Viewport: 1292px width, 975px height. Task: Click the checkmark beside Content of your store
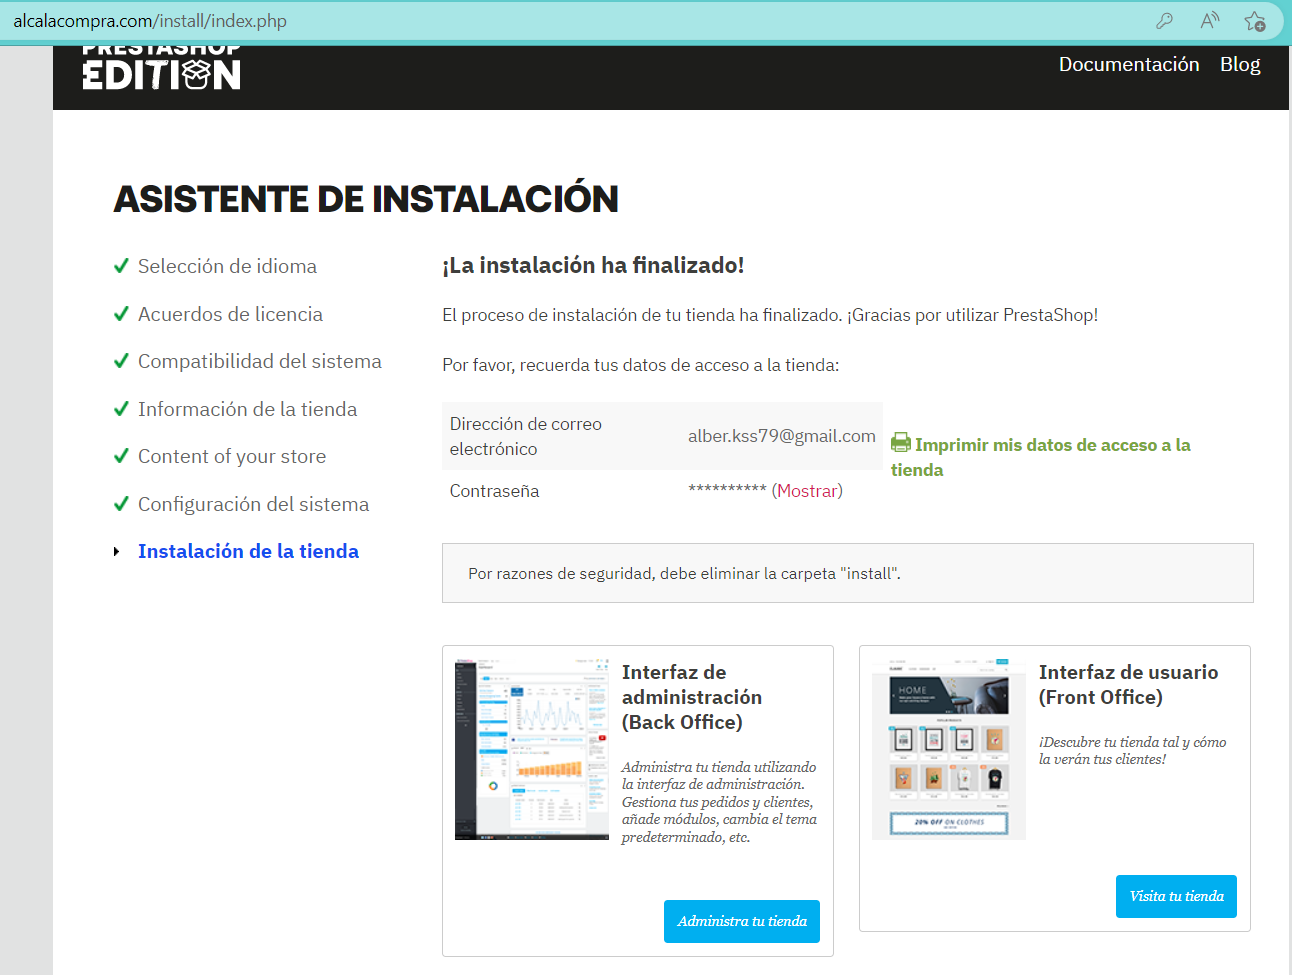point(121,456)
